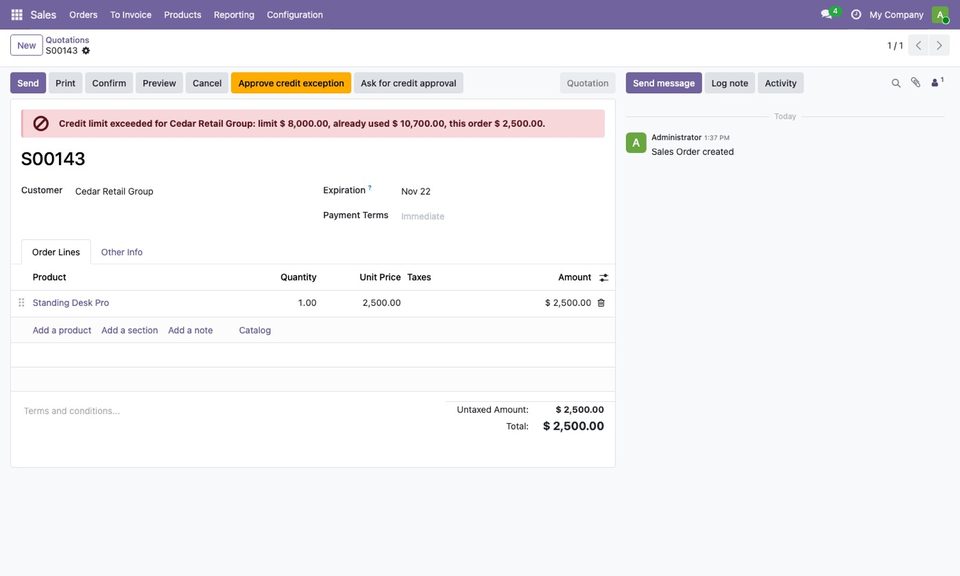
Task: Click the Sales app title
Action: [43, 15]
